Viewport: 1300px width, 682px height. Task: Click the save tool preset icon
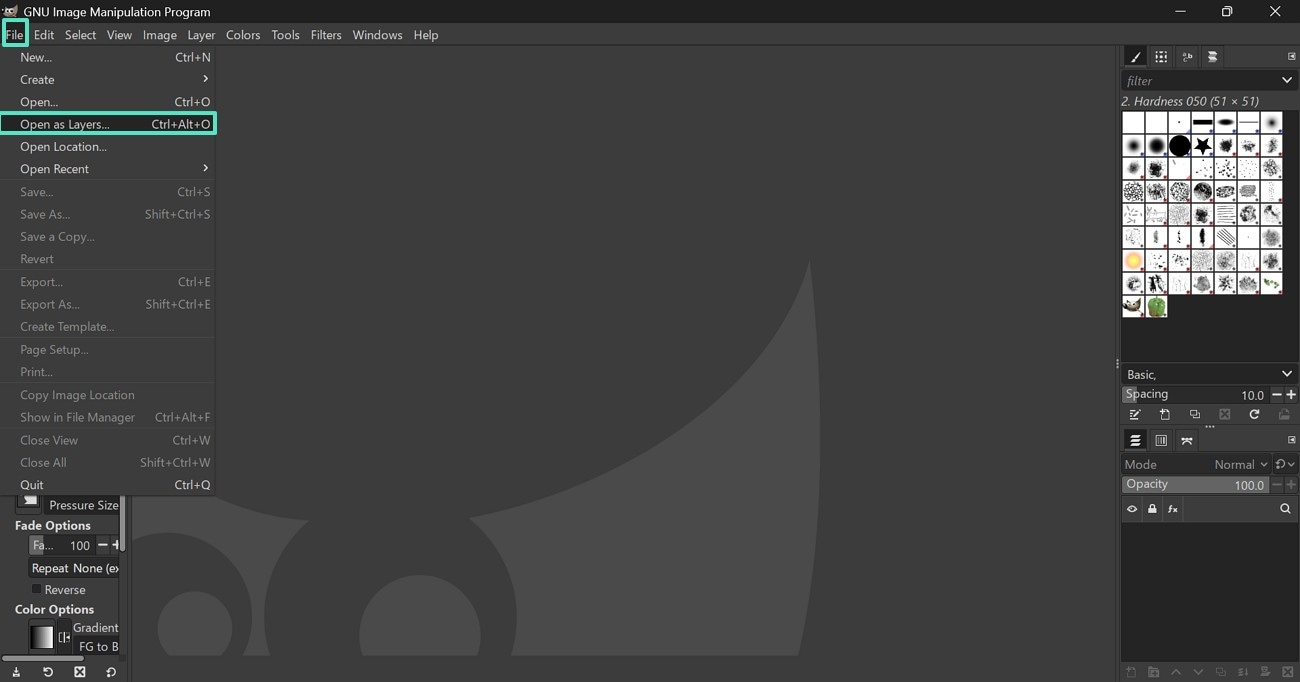(16, 672)
